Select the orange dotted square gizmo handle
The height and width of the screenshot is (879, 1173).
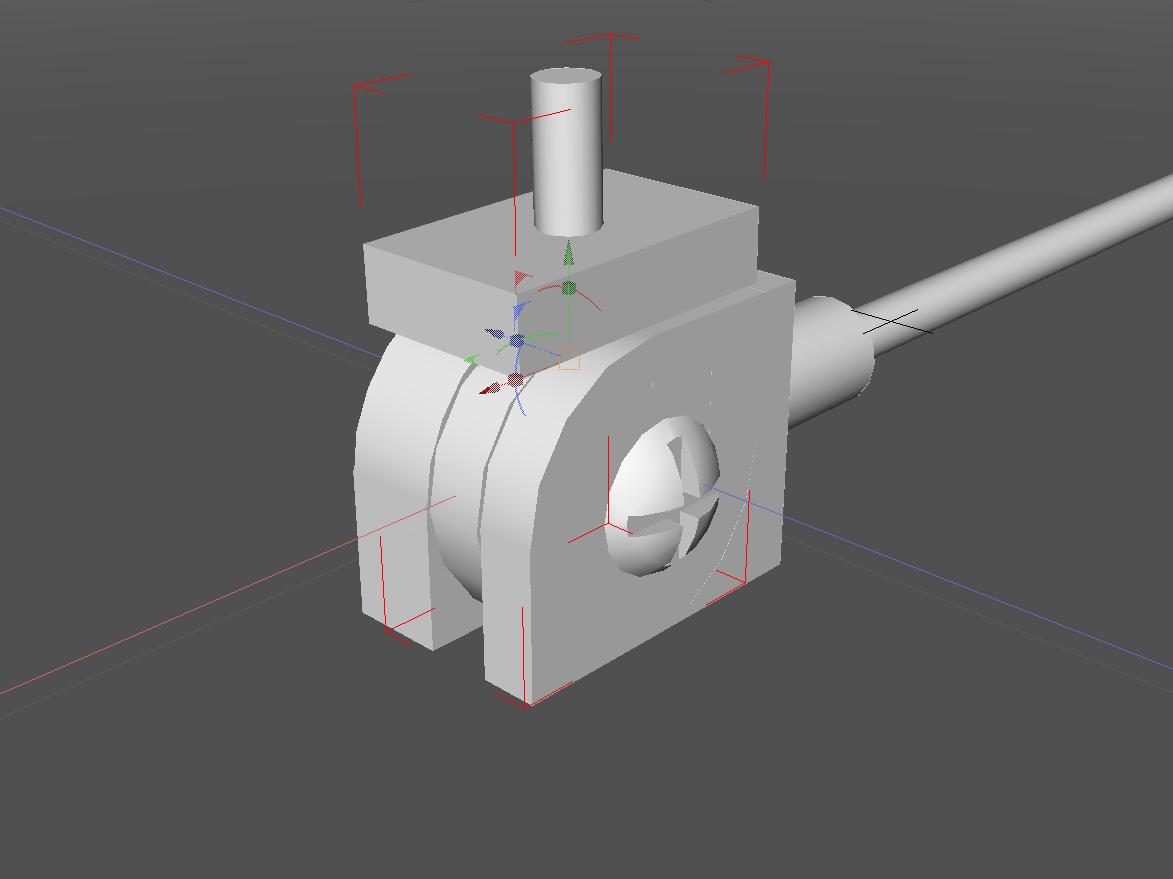tap(569, 357)
